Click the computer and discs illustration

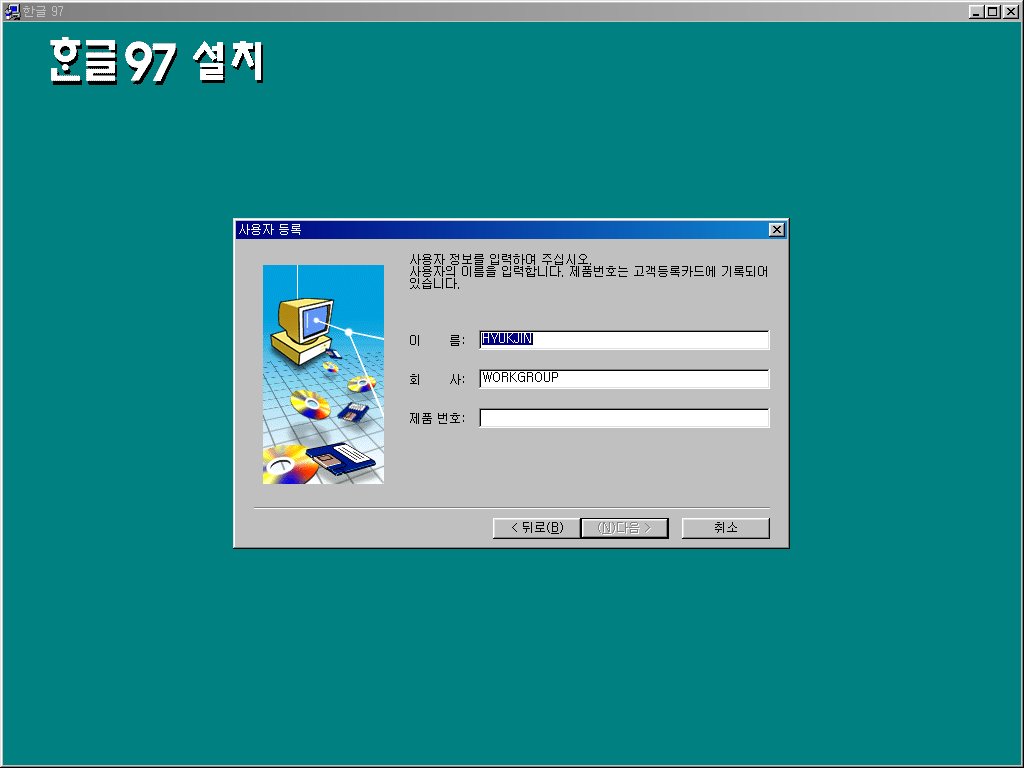(323, 374)
